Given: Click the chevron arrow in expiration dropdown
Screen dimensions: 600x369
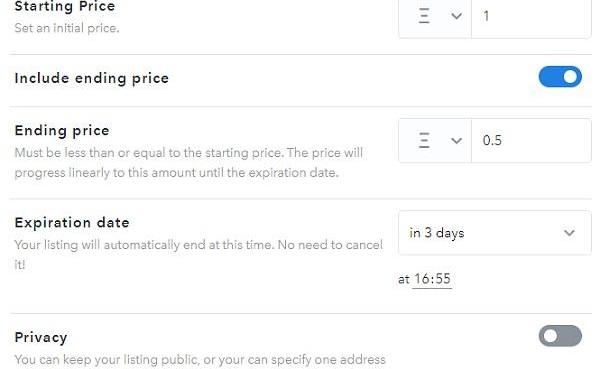Looking at the screenshot, I should tap(569, 233).
